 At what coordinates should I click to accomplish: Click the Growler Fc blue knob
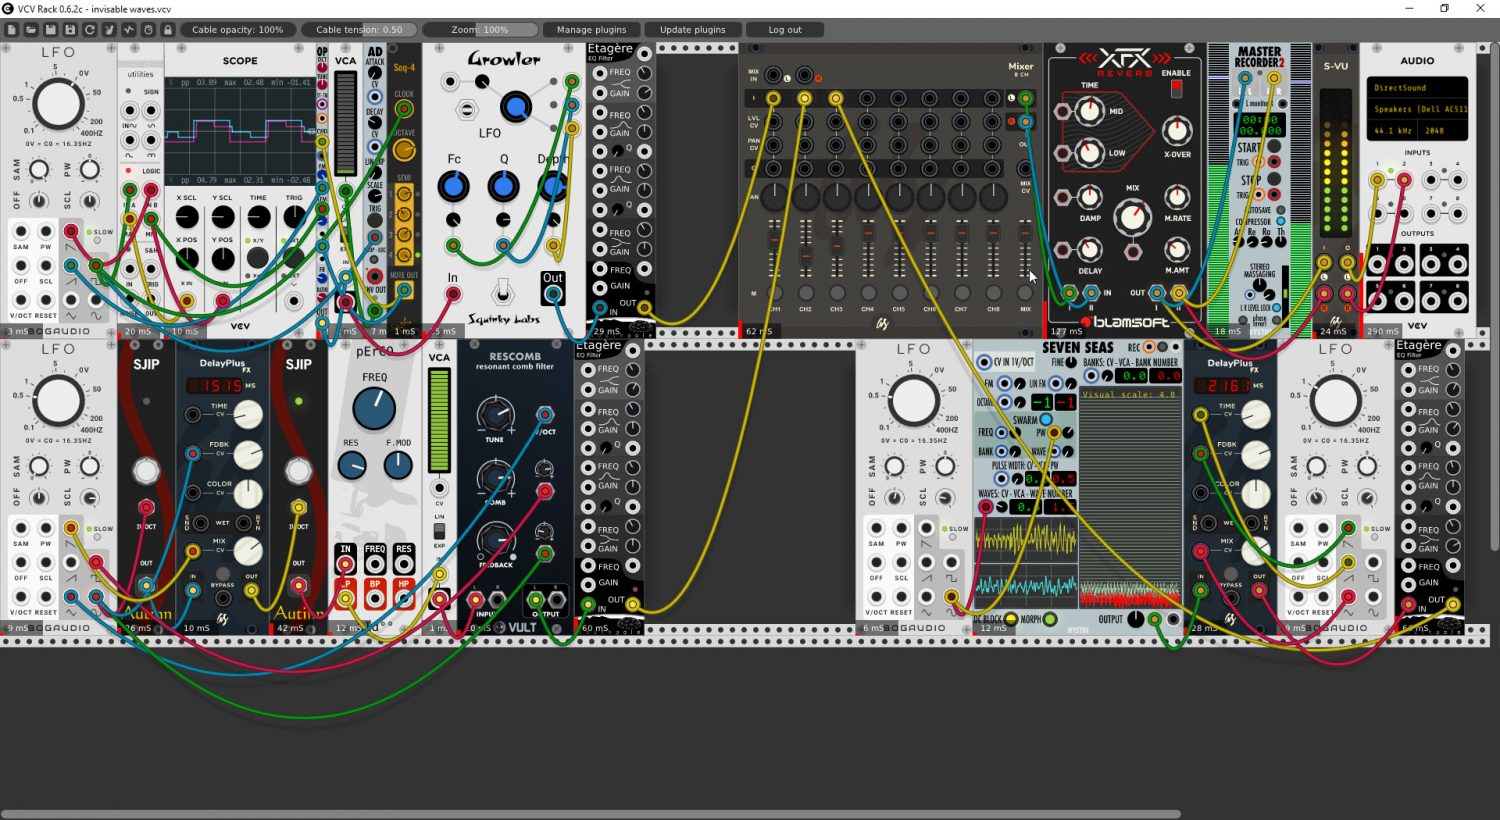click(453, 186)
